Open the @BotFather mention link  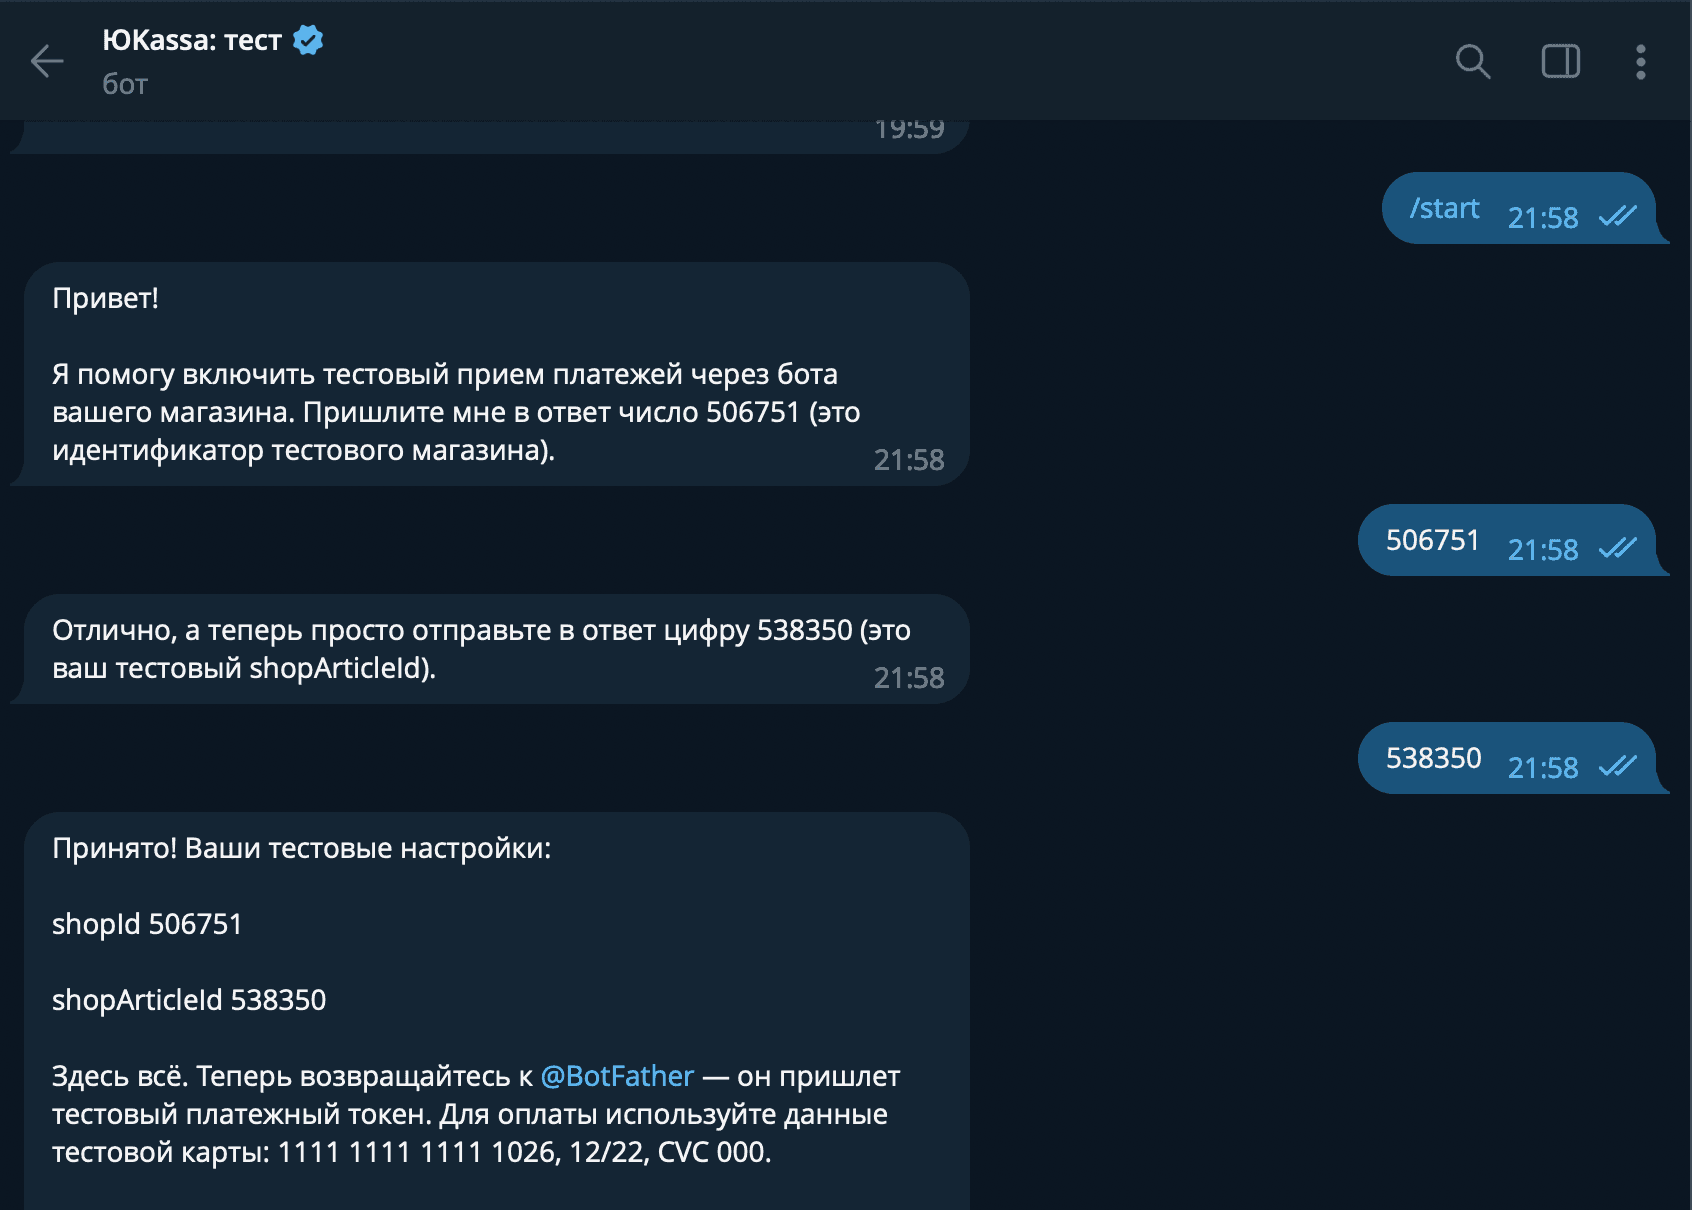pyautogui.click(x=617, y=1076)
